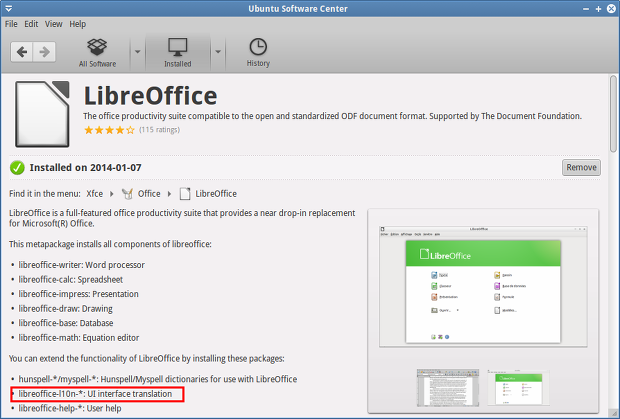Expand the Installed dropdown arrow

(x=218, y=52)
